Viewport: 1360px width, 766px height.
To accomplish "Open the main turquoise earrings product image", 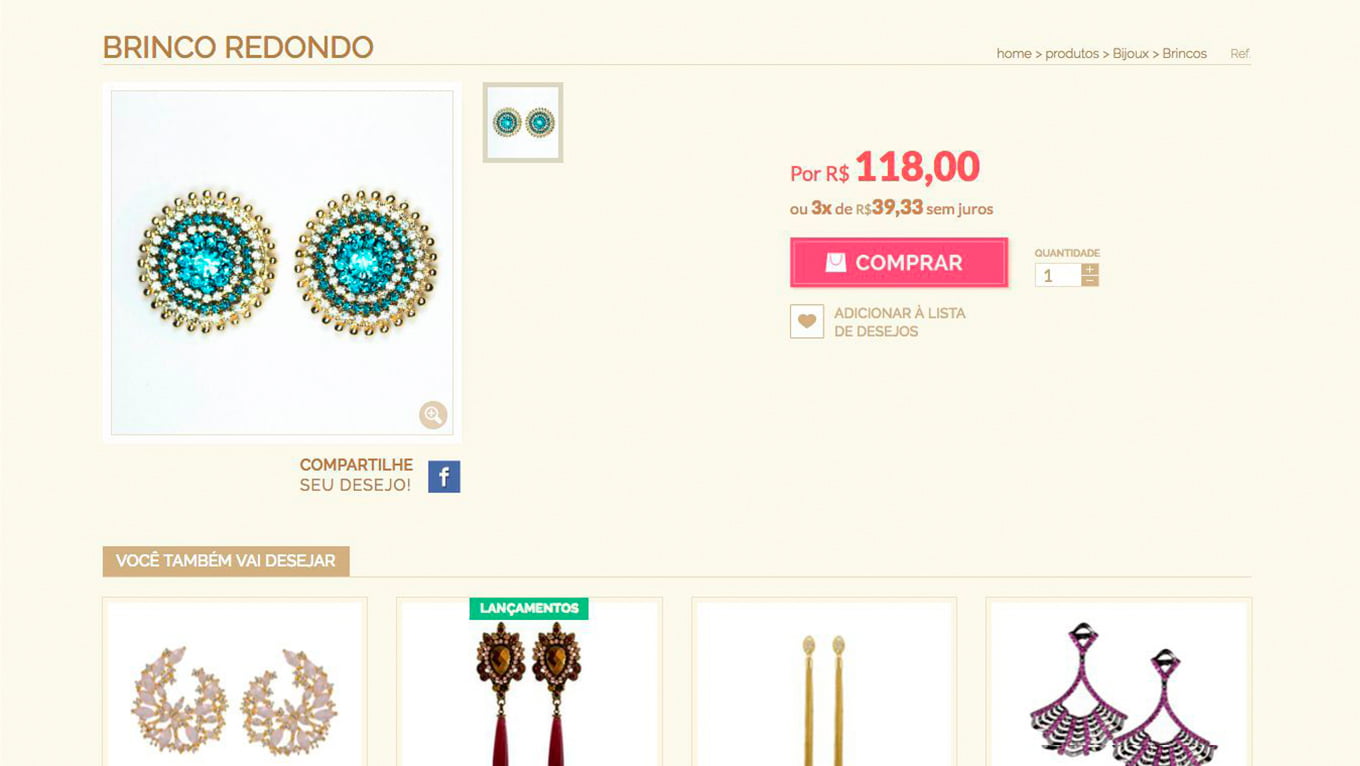I will pos(282,263).
